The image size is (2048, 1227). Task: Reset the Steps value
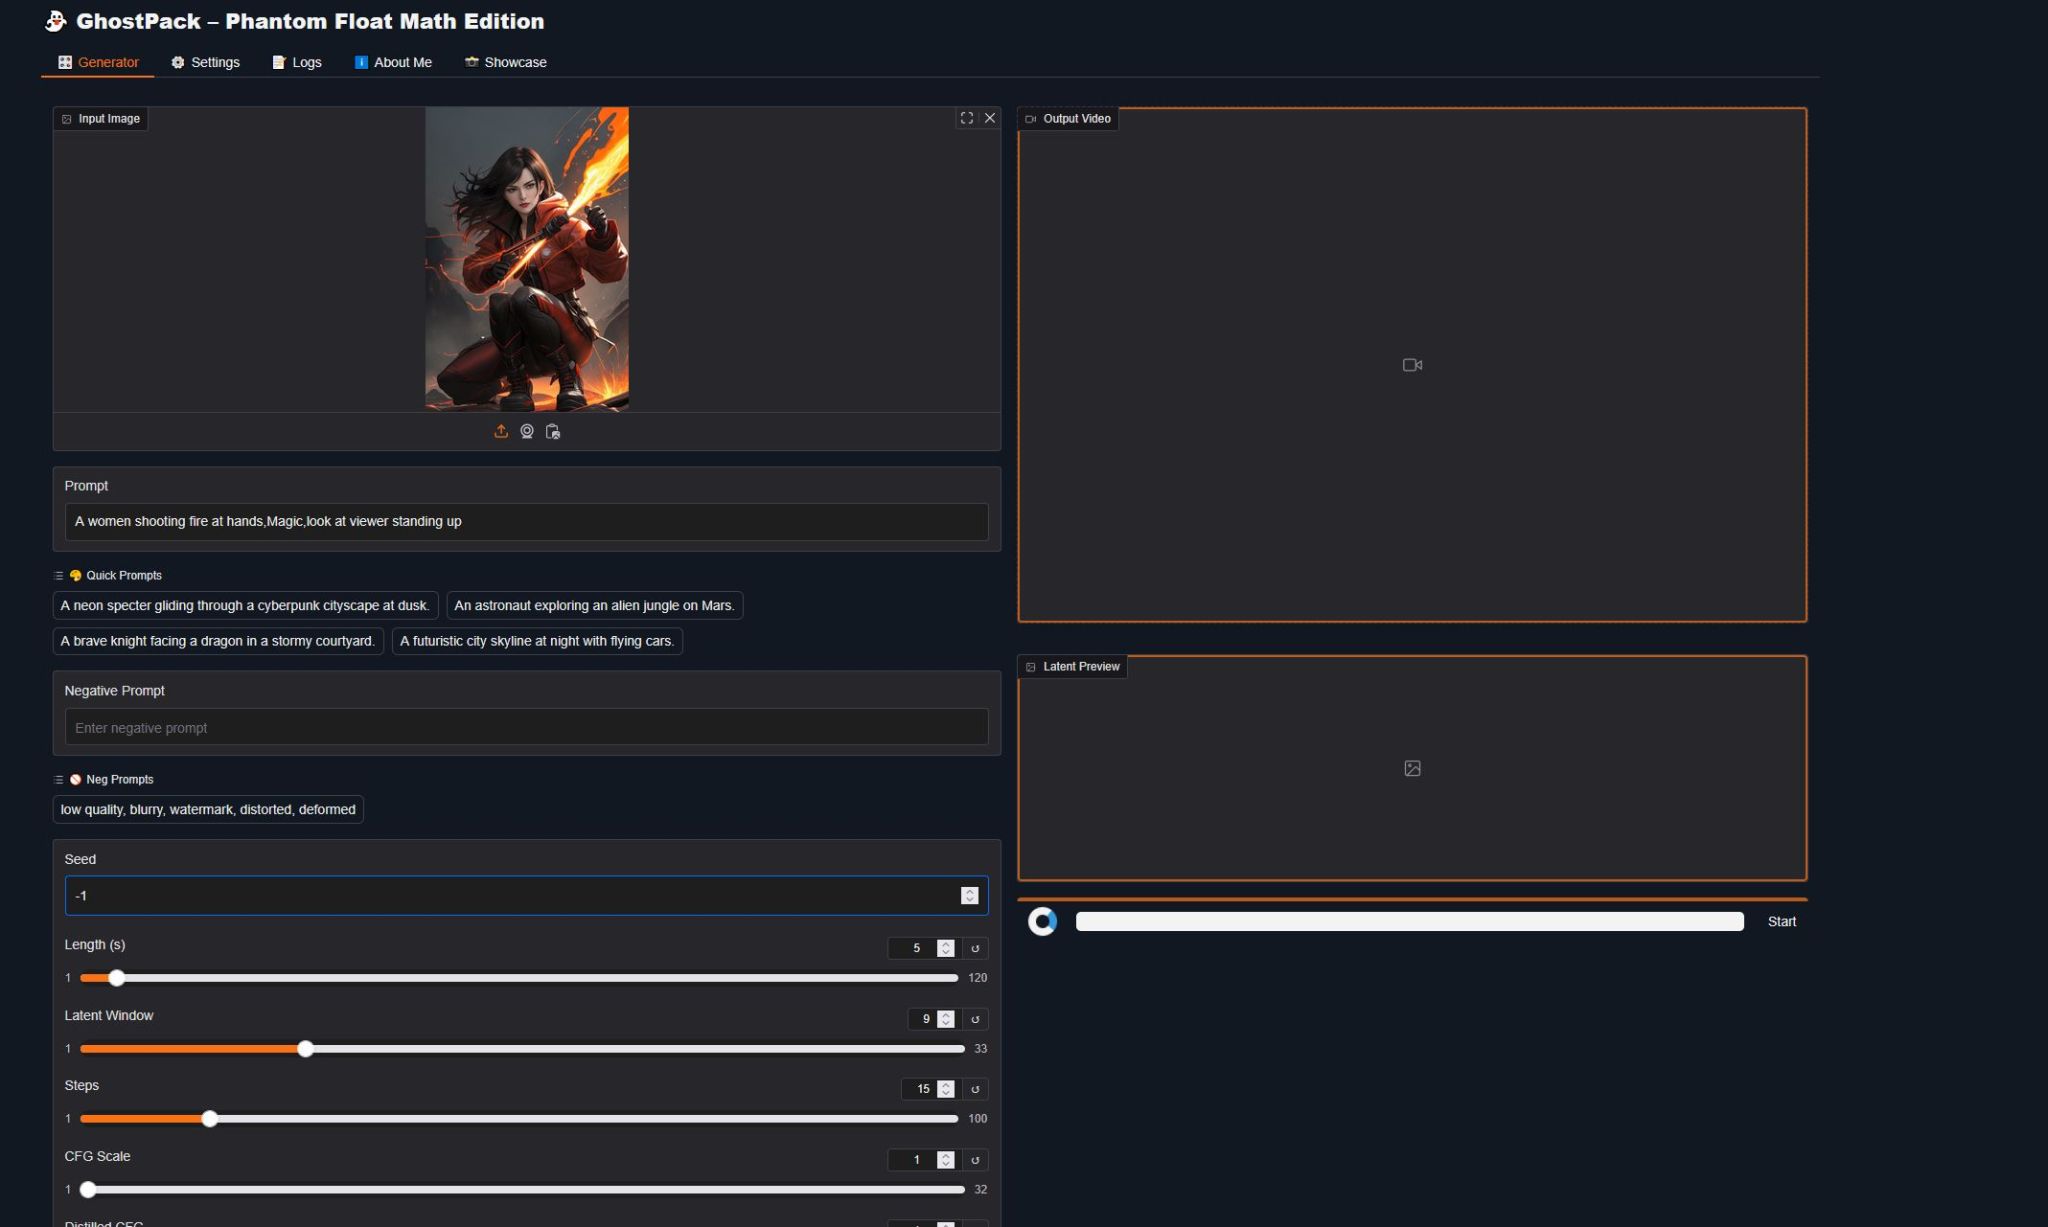[x=975, y=1089]
